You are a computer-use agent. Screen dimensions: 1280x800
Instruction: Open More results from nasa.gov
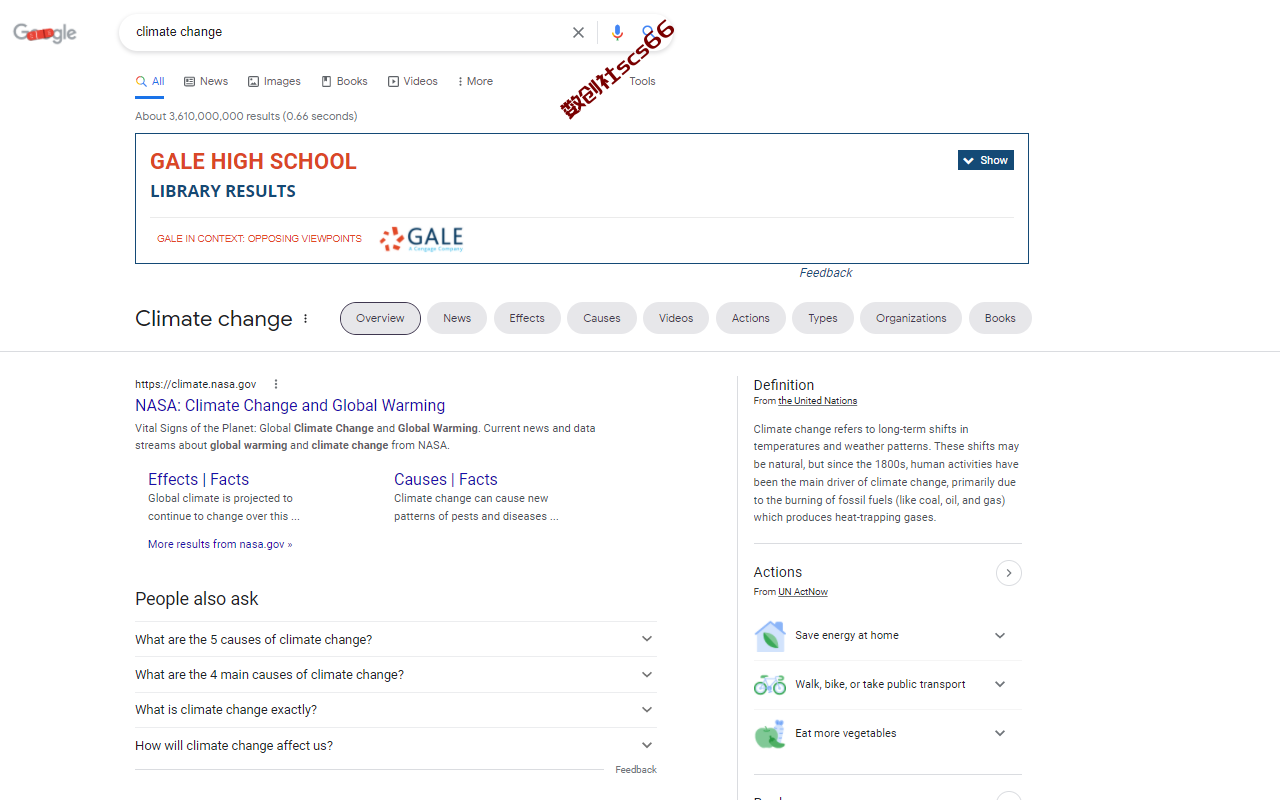[x=220, y=545]
